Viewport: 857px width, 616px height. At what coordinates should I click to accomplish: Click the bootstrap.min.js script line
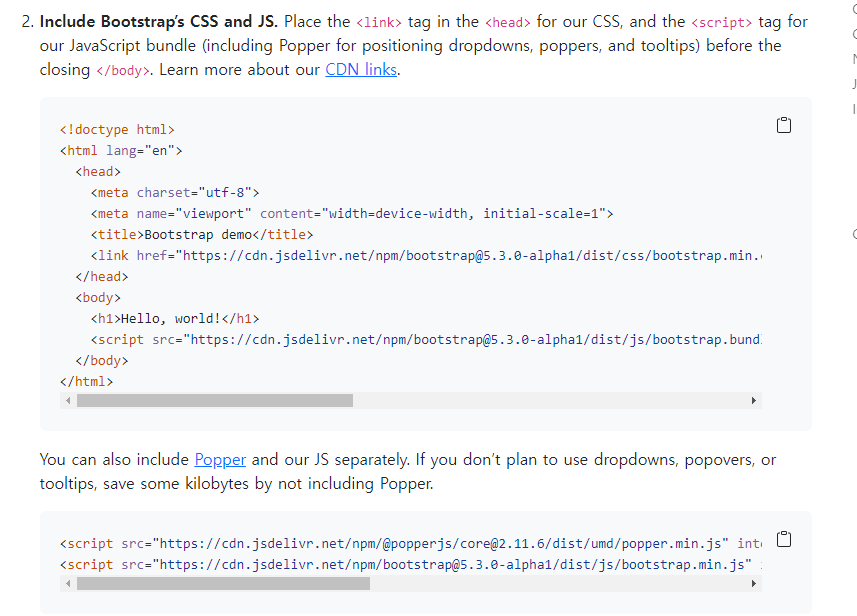[x=411, y=565]
